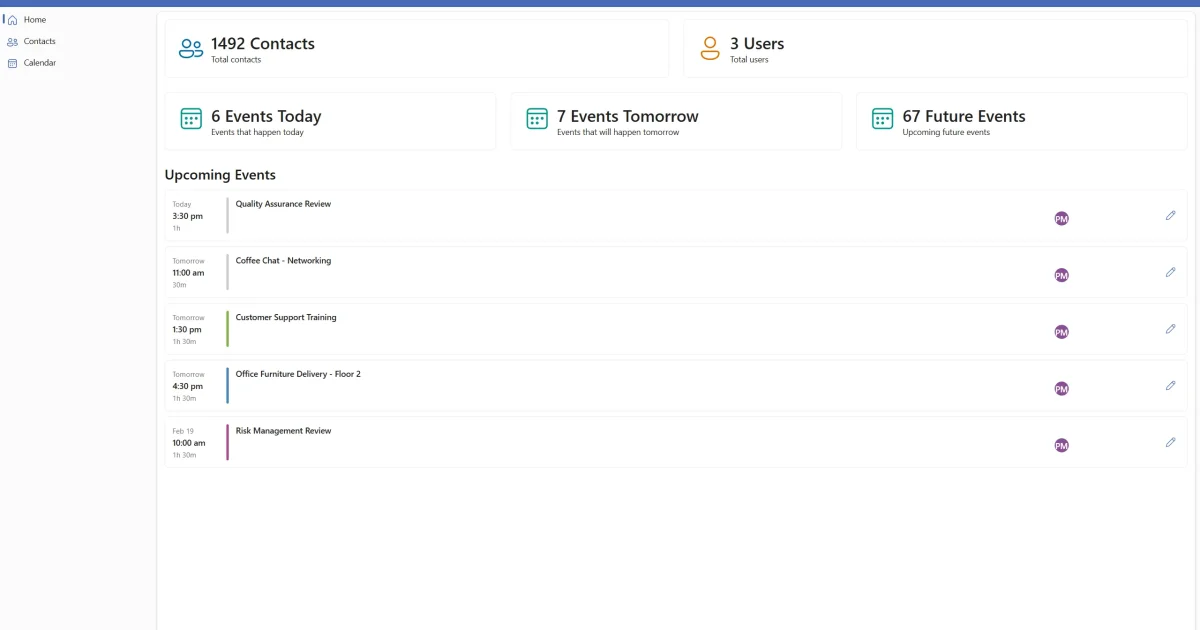Click the Upcoming Events heading

point(220,175)
